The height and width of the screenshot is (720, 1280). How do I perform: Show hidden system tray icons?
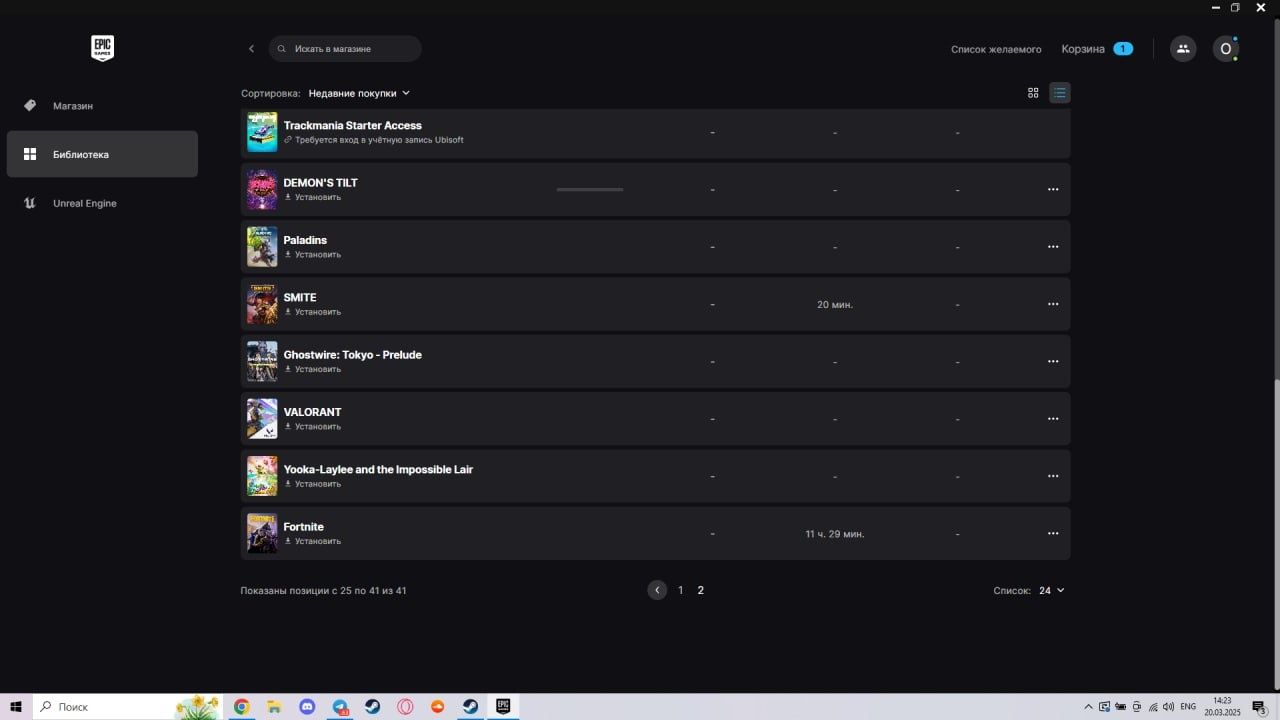tap(1088, 707)
